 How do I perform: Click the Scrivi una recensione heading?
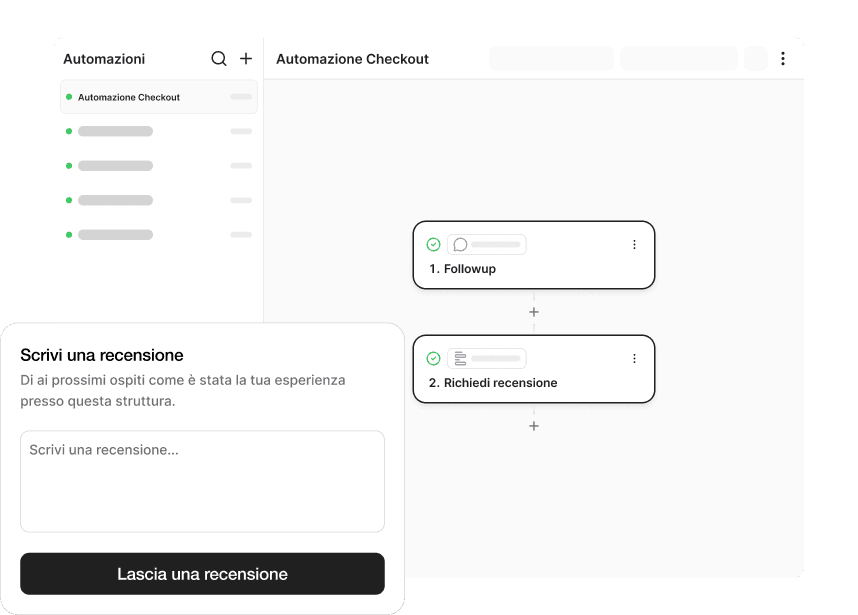102,355
